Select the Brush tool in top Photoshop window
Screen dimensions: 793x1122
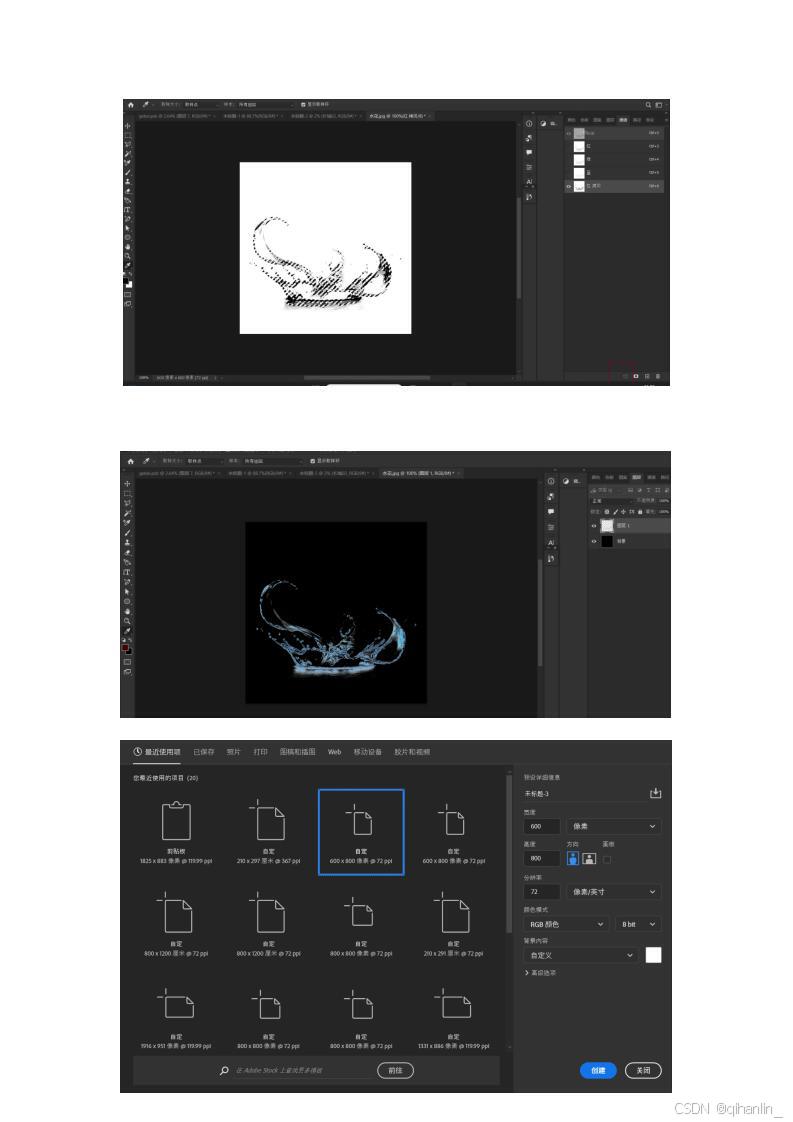tap(127, 172)
